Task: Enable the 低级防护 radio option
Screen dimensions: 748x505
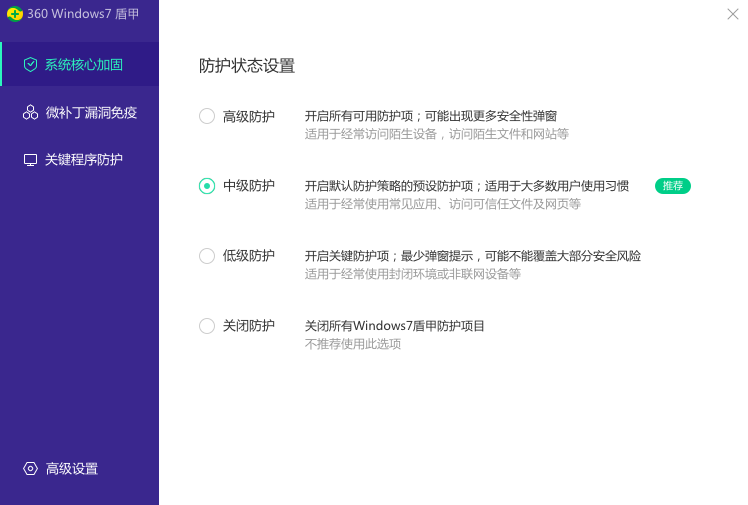Action: click(207, 256)
